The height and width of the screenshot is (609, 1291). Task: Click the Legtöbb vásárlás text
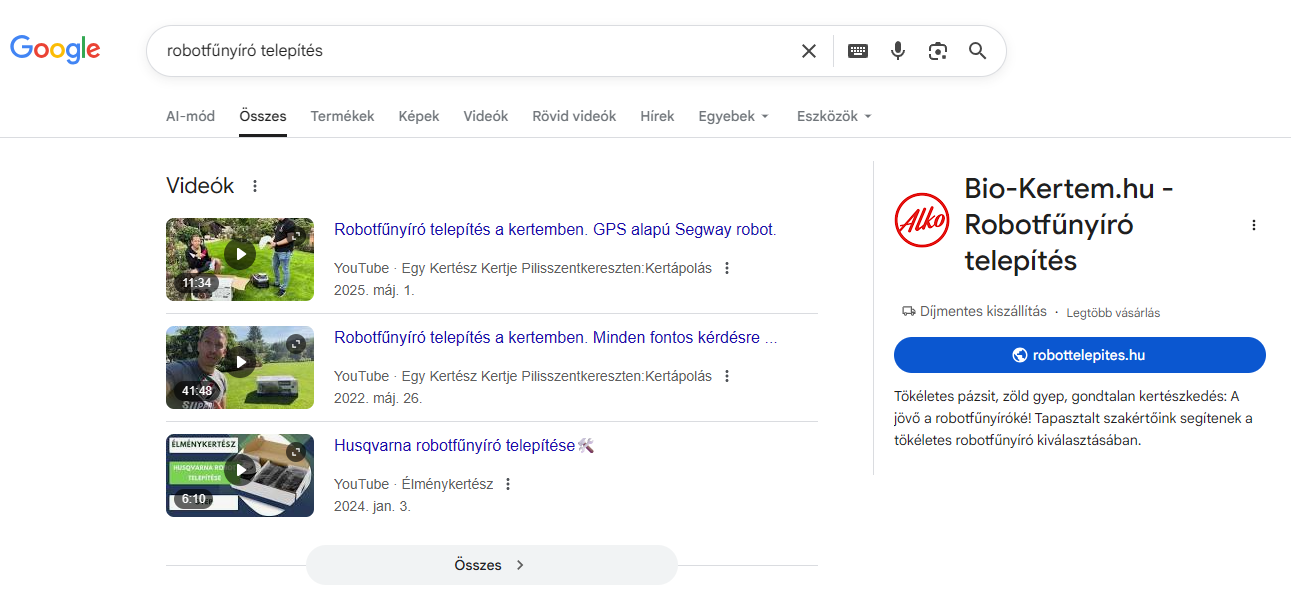1113,313
